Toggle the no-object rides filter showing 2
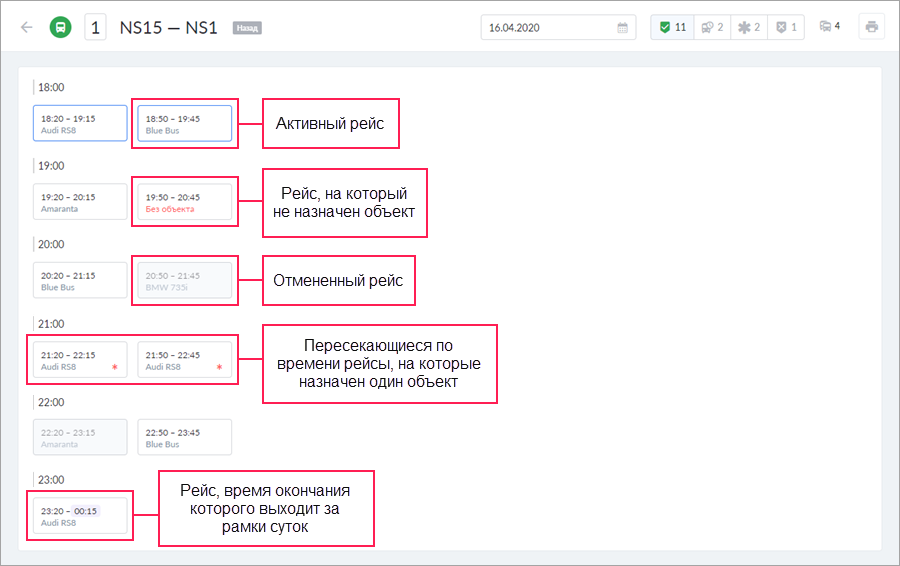The image size is (900, 566). click(x=712, y=27)
